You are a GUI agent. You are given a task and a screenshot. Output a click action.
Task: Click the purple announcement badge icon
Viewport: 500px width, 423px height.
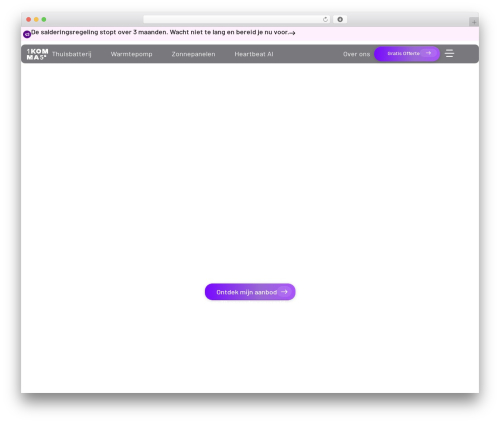(27, 34)
